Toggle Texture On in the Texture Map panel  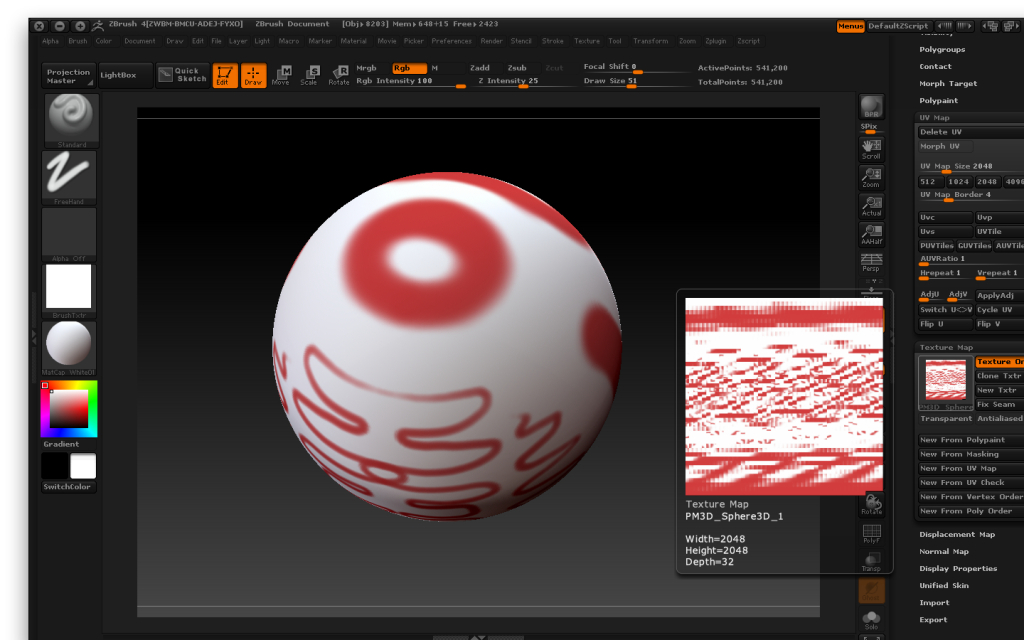999,361
